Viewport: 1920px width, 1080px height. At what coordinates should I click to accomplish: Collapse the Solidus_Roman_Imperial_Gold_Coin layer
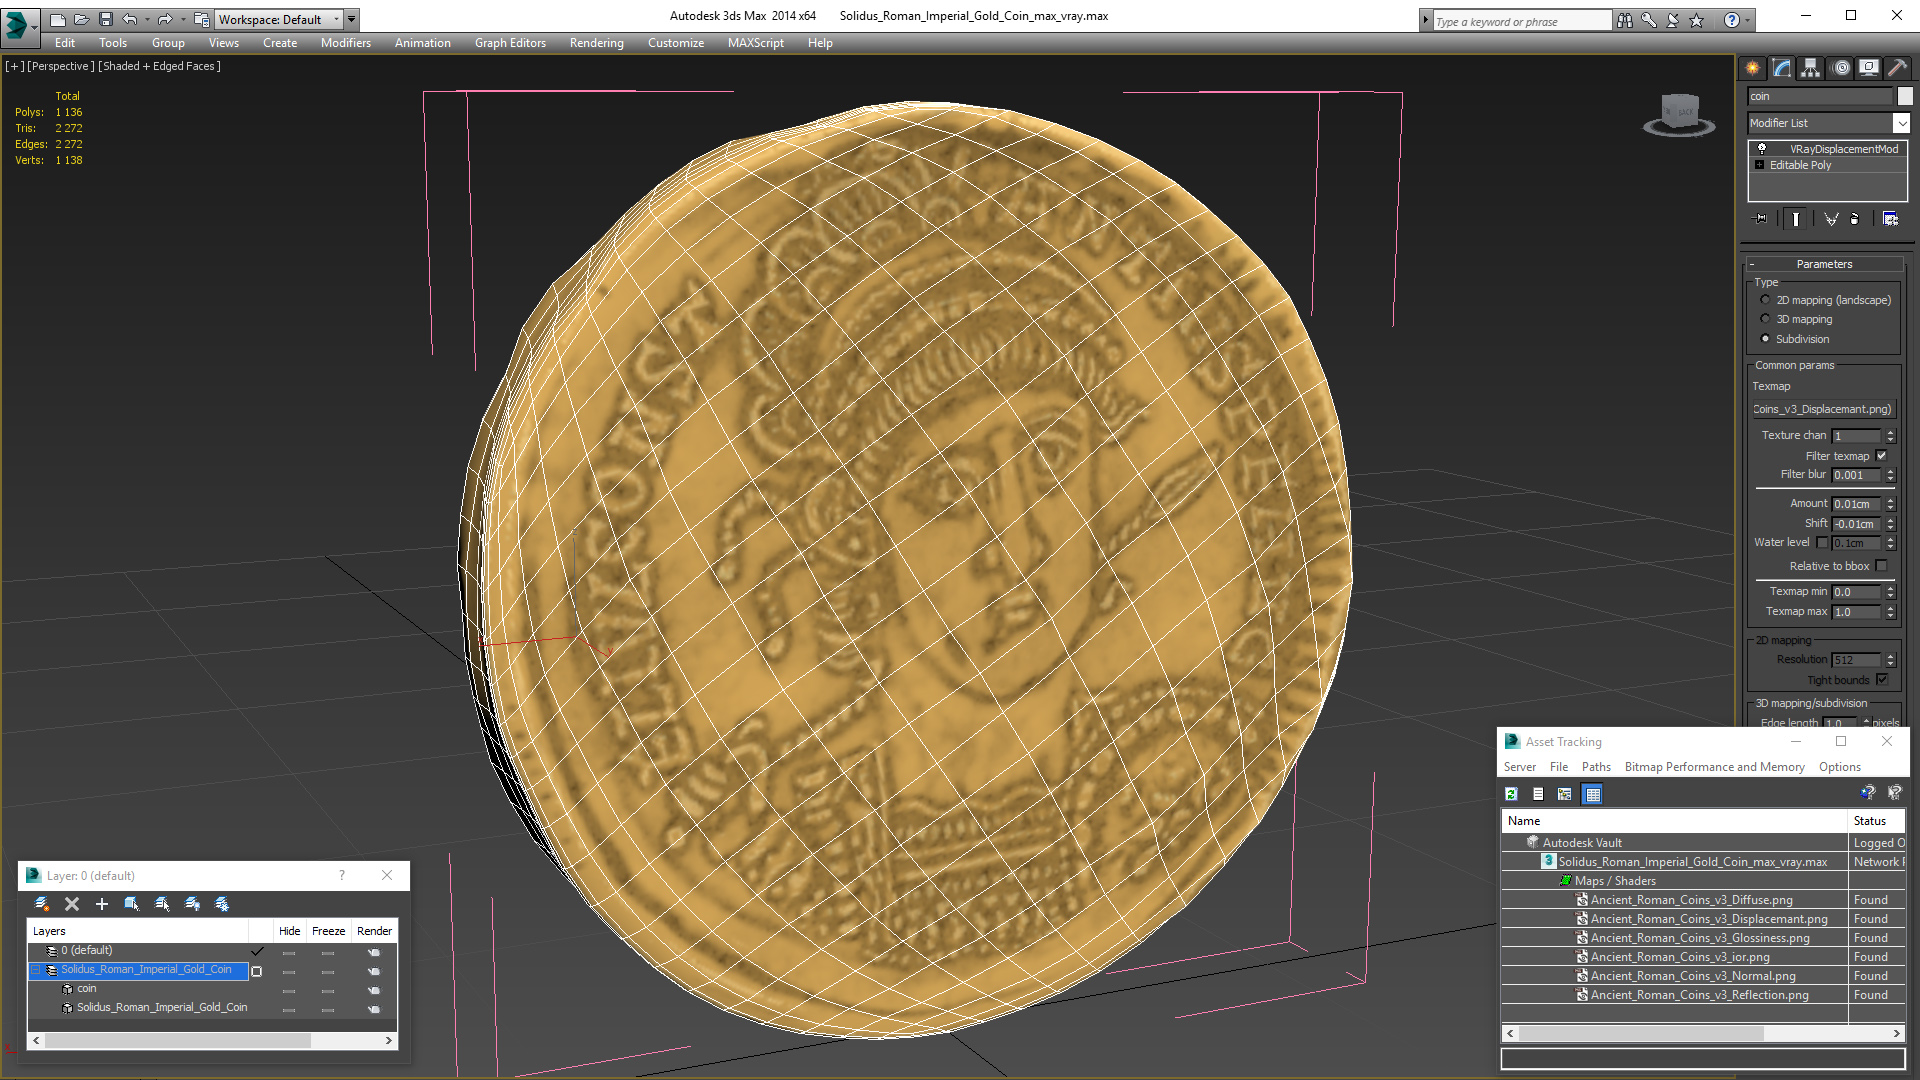[36, 970]
